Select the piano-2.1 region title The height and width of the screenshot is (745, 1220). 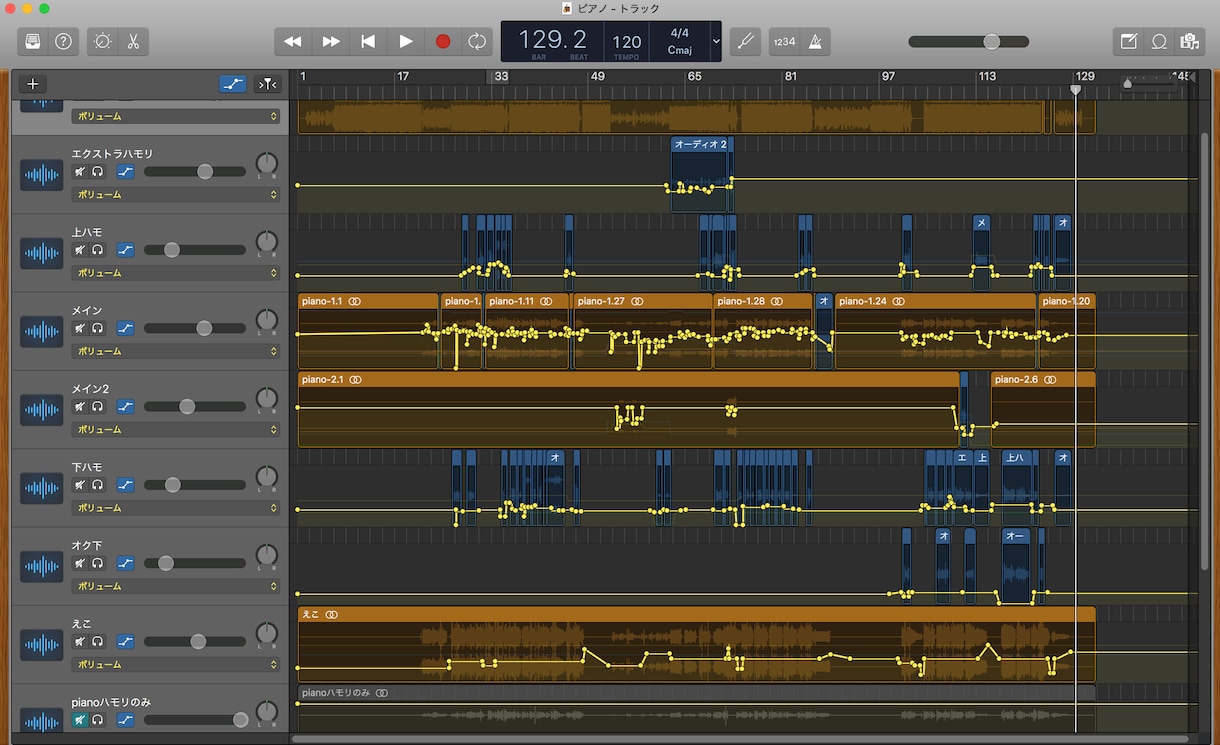tap(322, 380)
